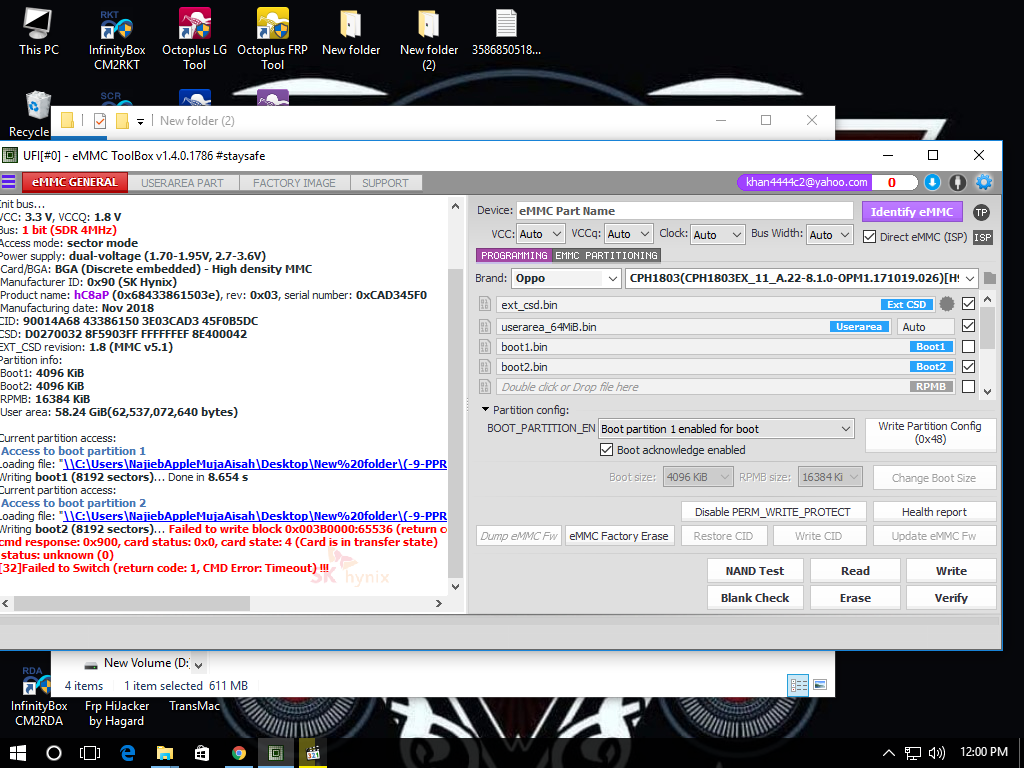The height and width of the screenshot is (768, 1024).
Task: Open boot1 loading file path link
Action: (255, 464)
